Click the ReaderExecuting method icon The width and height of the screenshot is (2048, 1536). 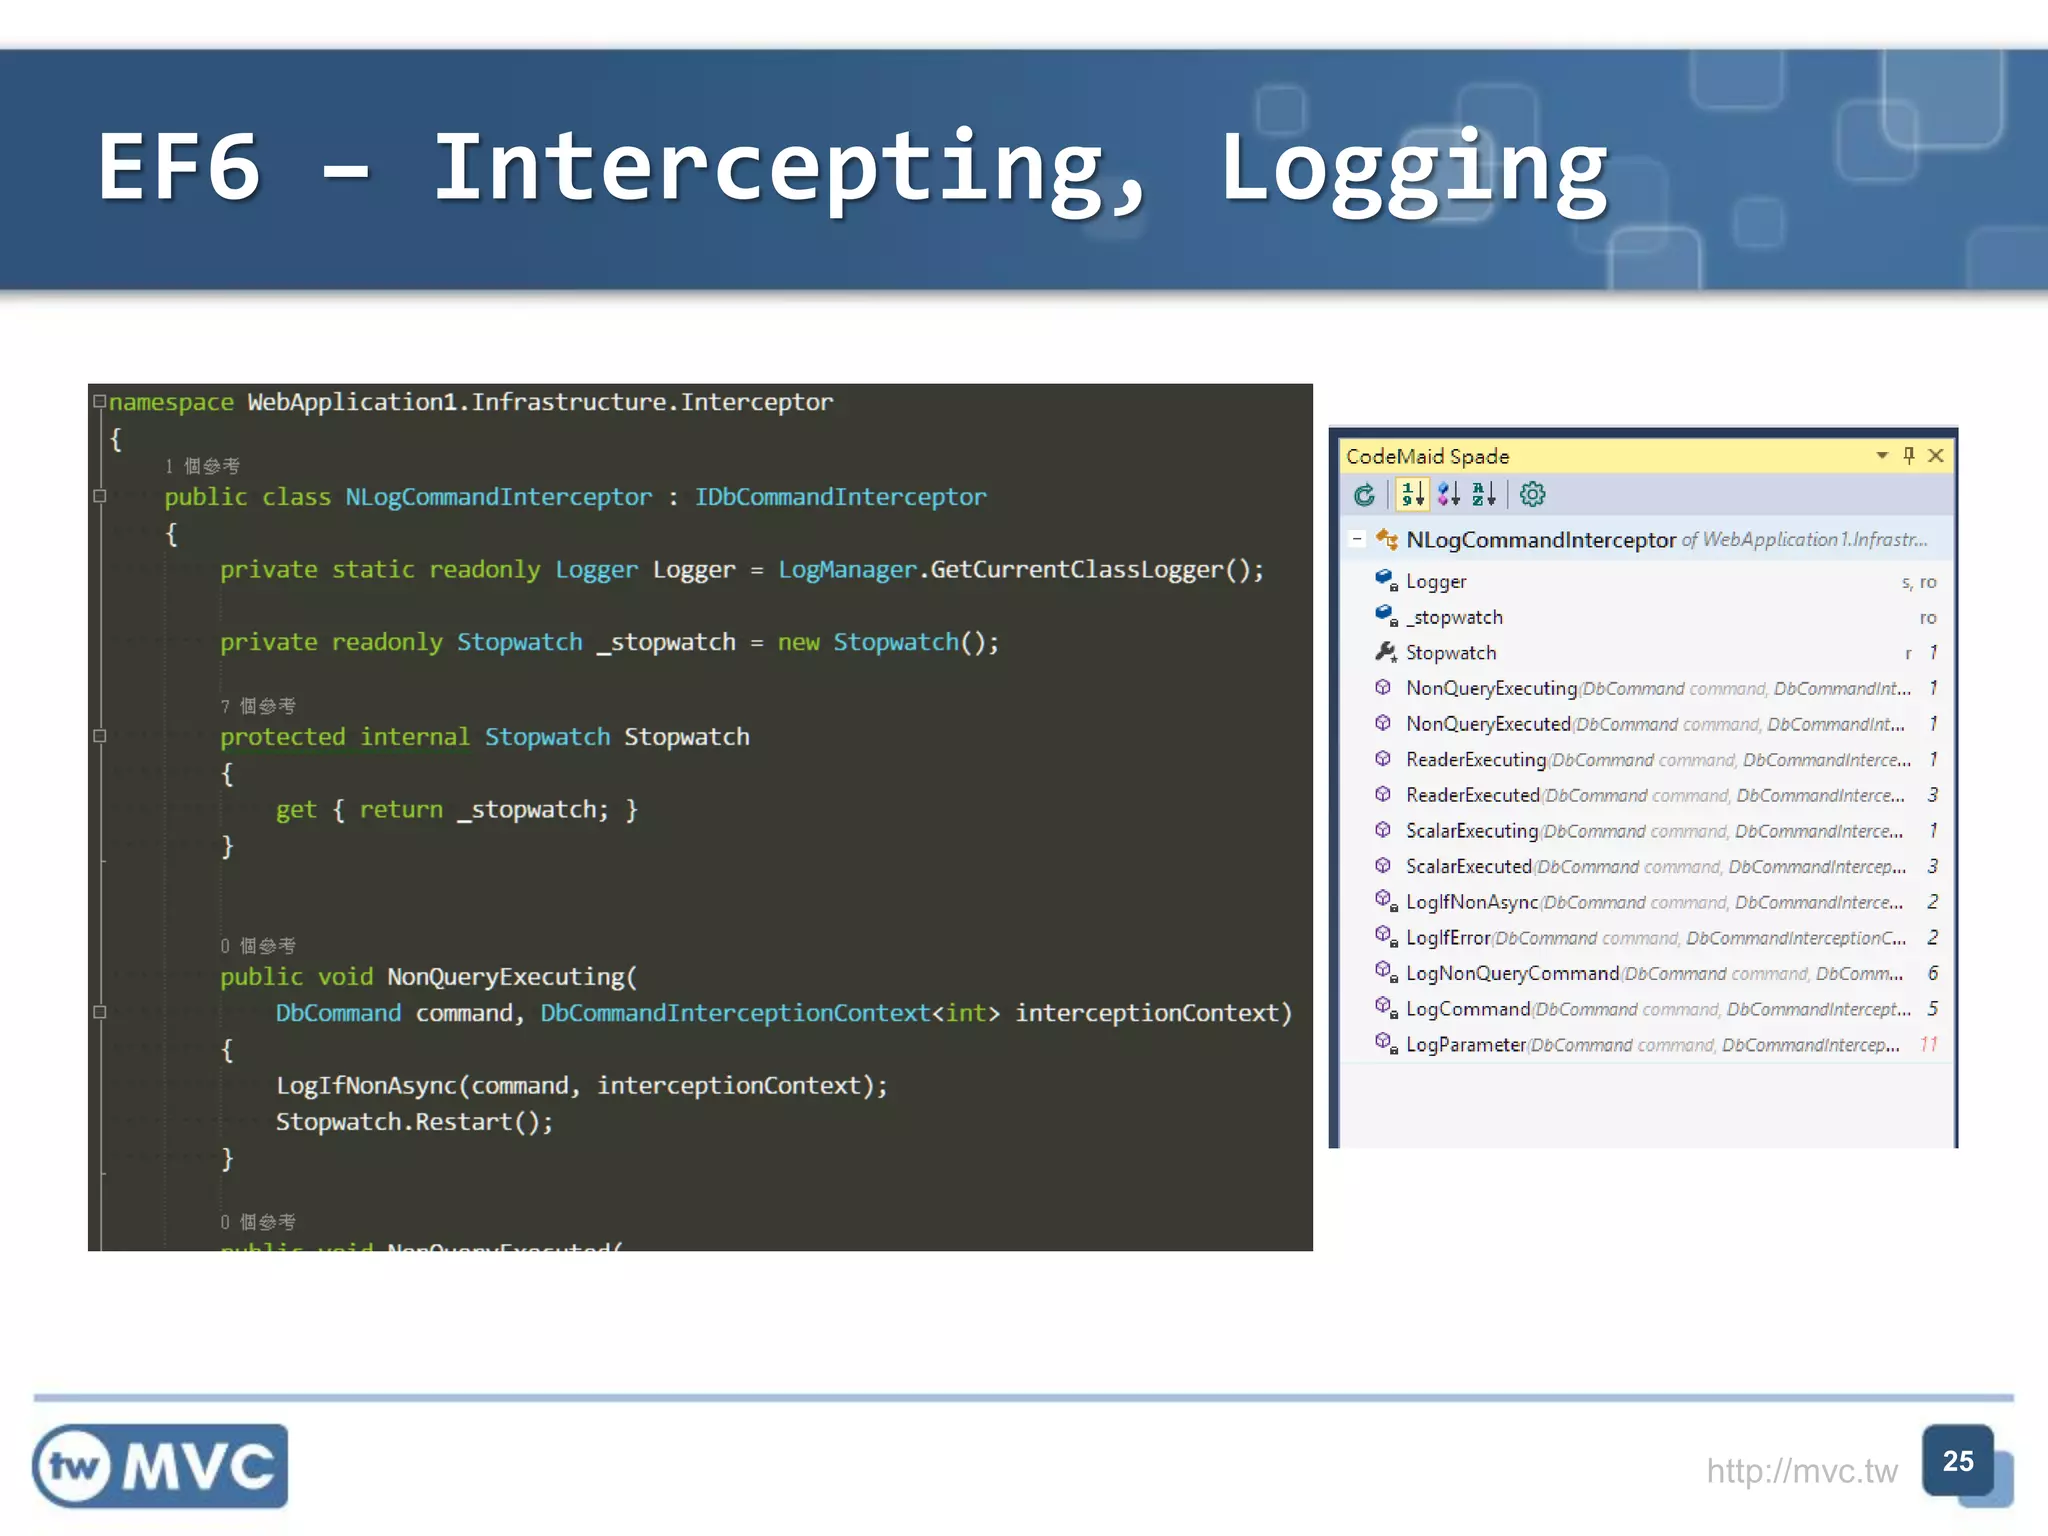tap(1383, 759)
